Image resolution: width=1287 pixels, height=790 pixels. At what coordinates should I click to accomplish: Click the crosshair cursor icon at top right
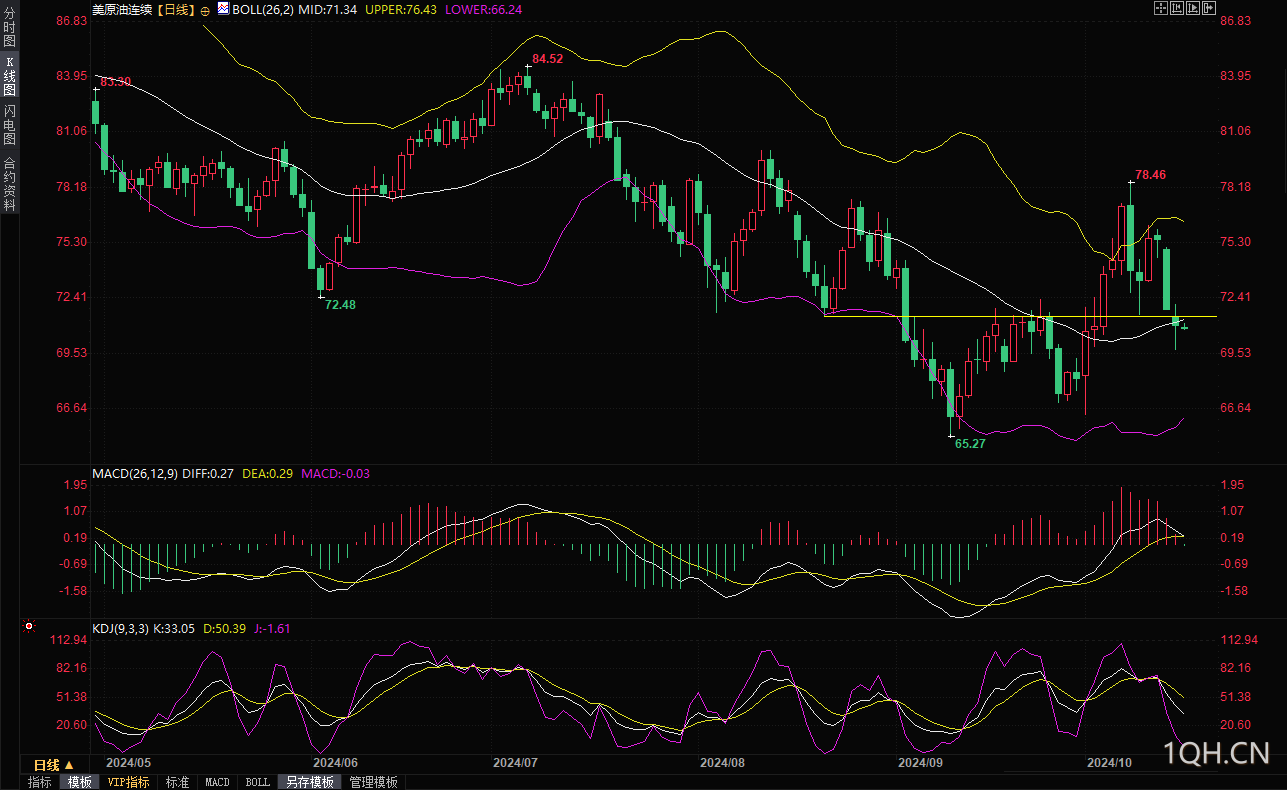click(1161, 8)
